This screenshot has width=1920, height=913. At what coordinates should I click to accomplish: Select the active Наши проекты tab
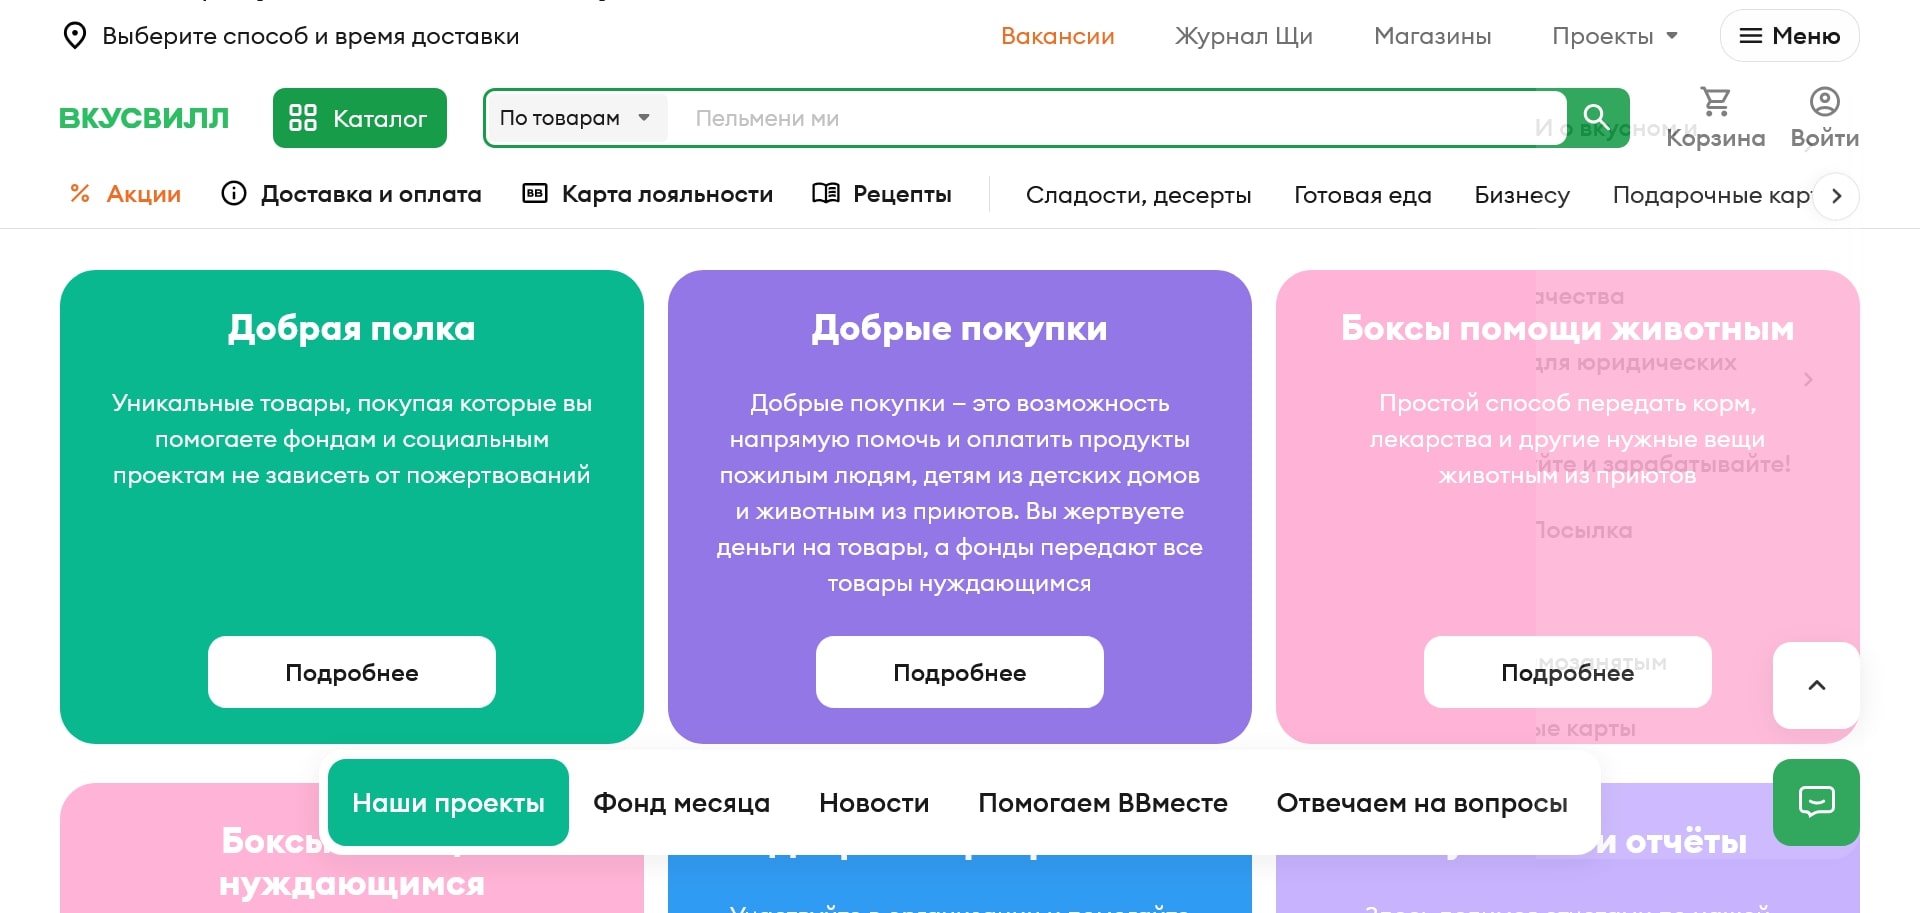click(447, 802)
